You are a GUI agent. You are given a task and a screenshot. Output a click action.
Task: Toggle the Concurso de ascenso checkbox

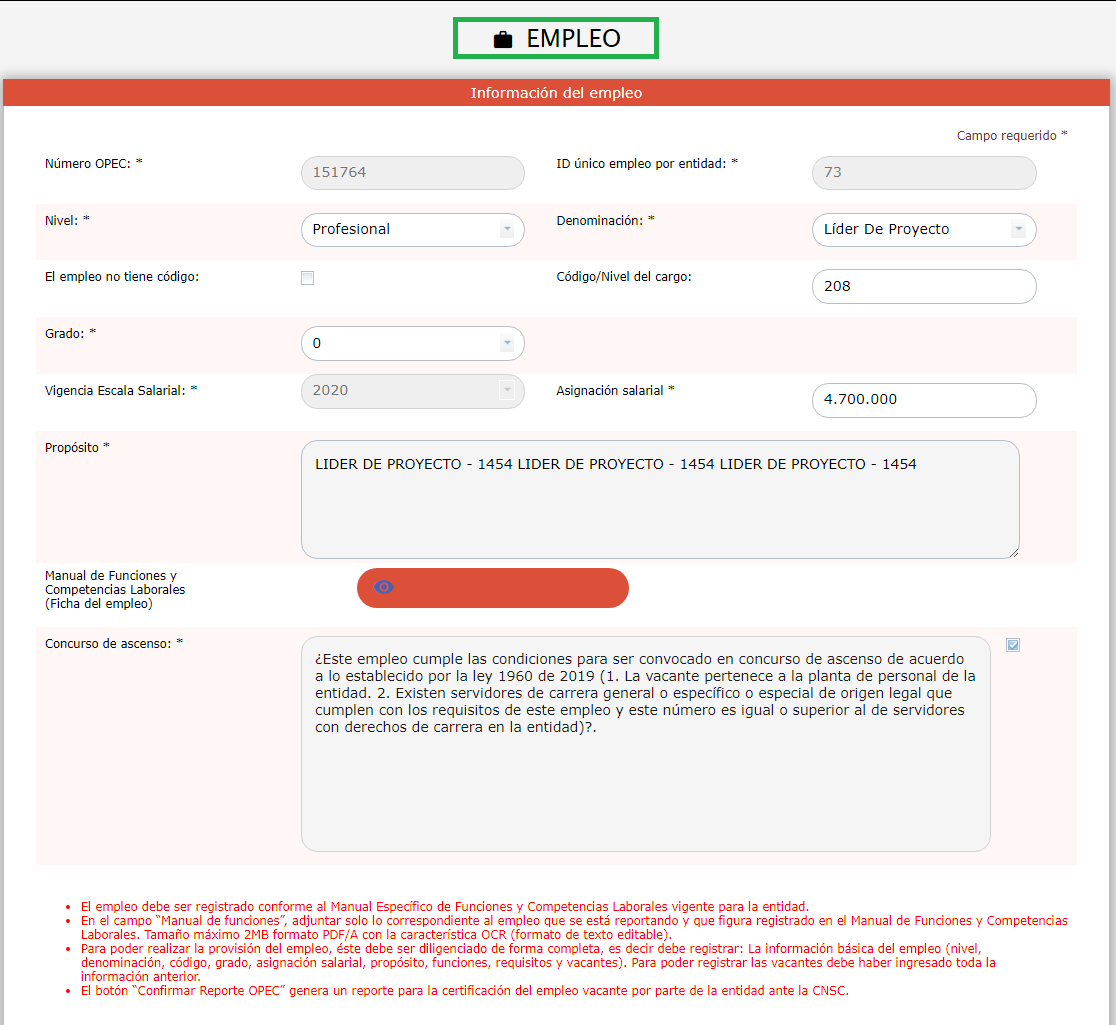(x=1013, y=645)
